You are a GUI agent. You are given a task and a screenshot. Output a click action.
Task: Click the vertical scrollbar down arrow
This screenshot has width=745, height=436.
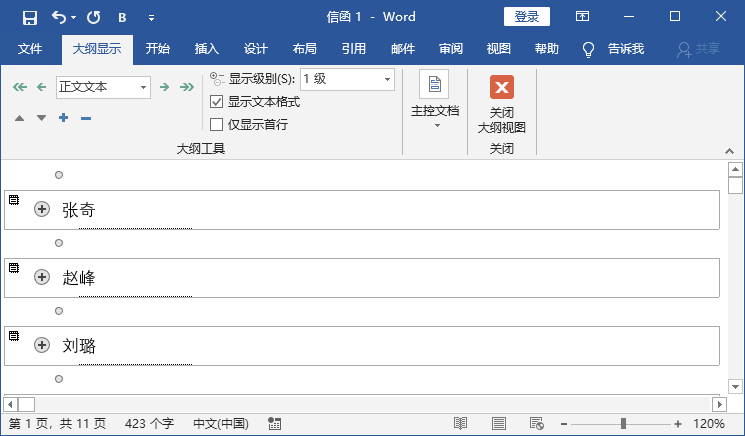point(735,387)
